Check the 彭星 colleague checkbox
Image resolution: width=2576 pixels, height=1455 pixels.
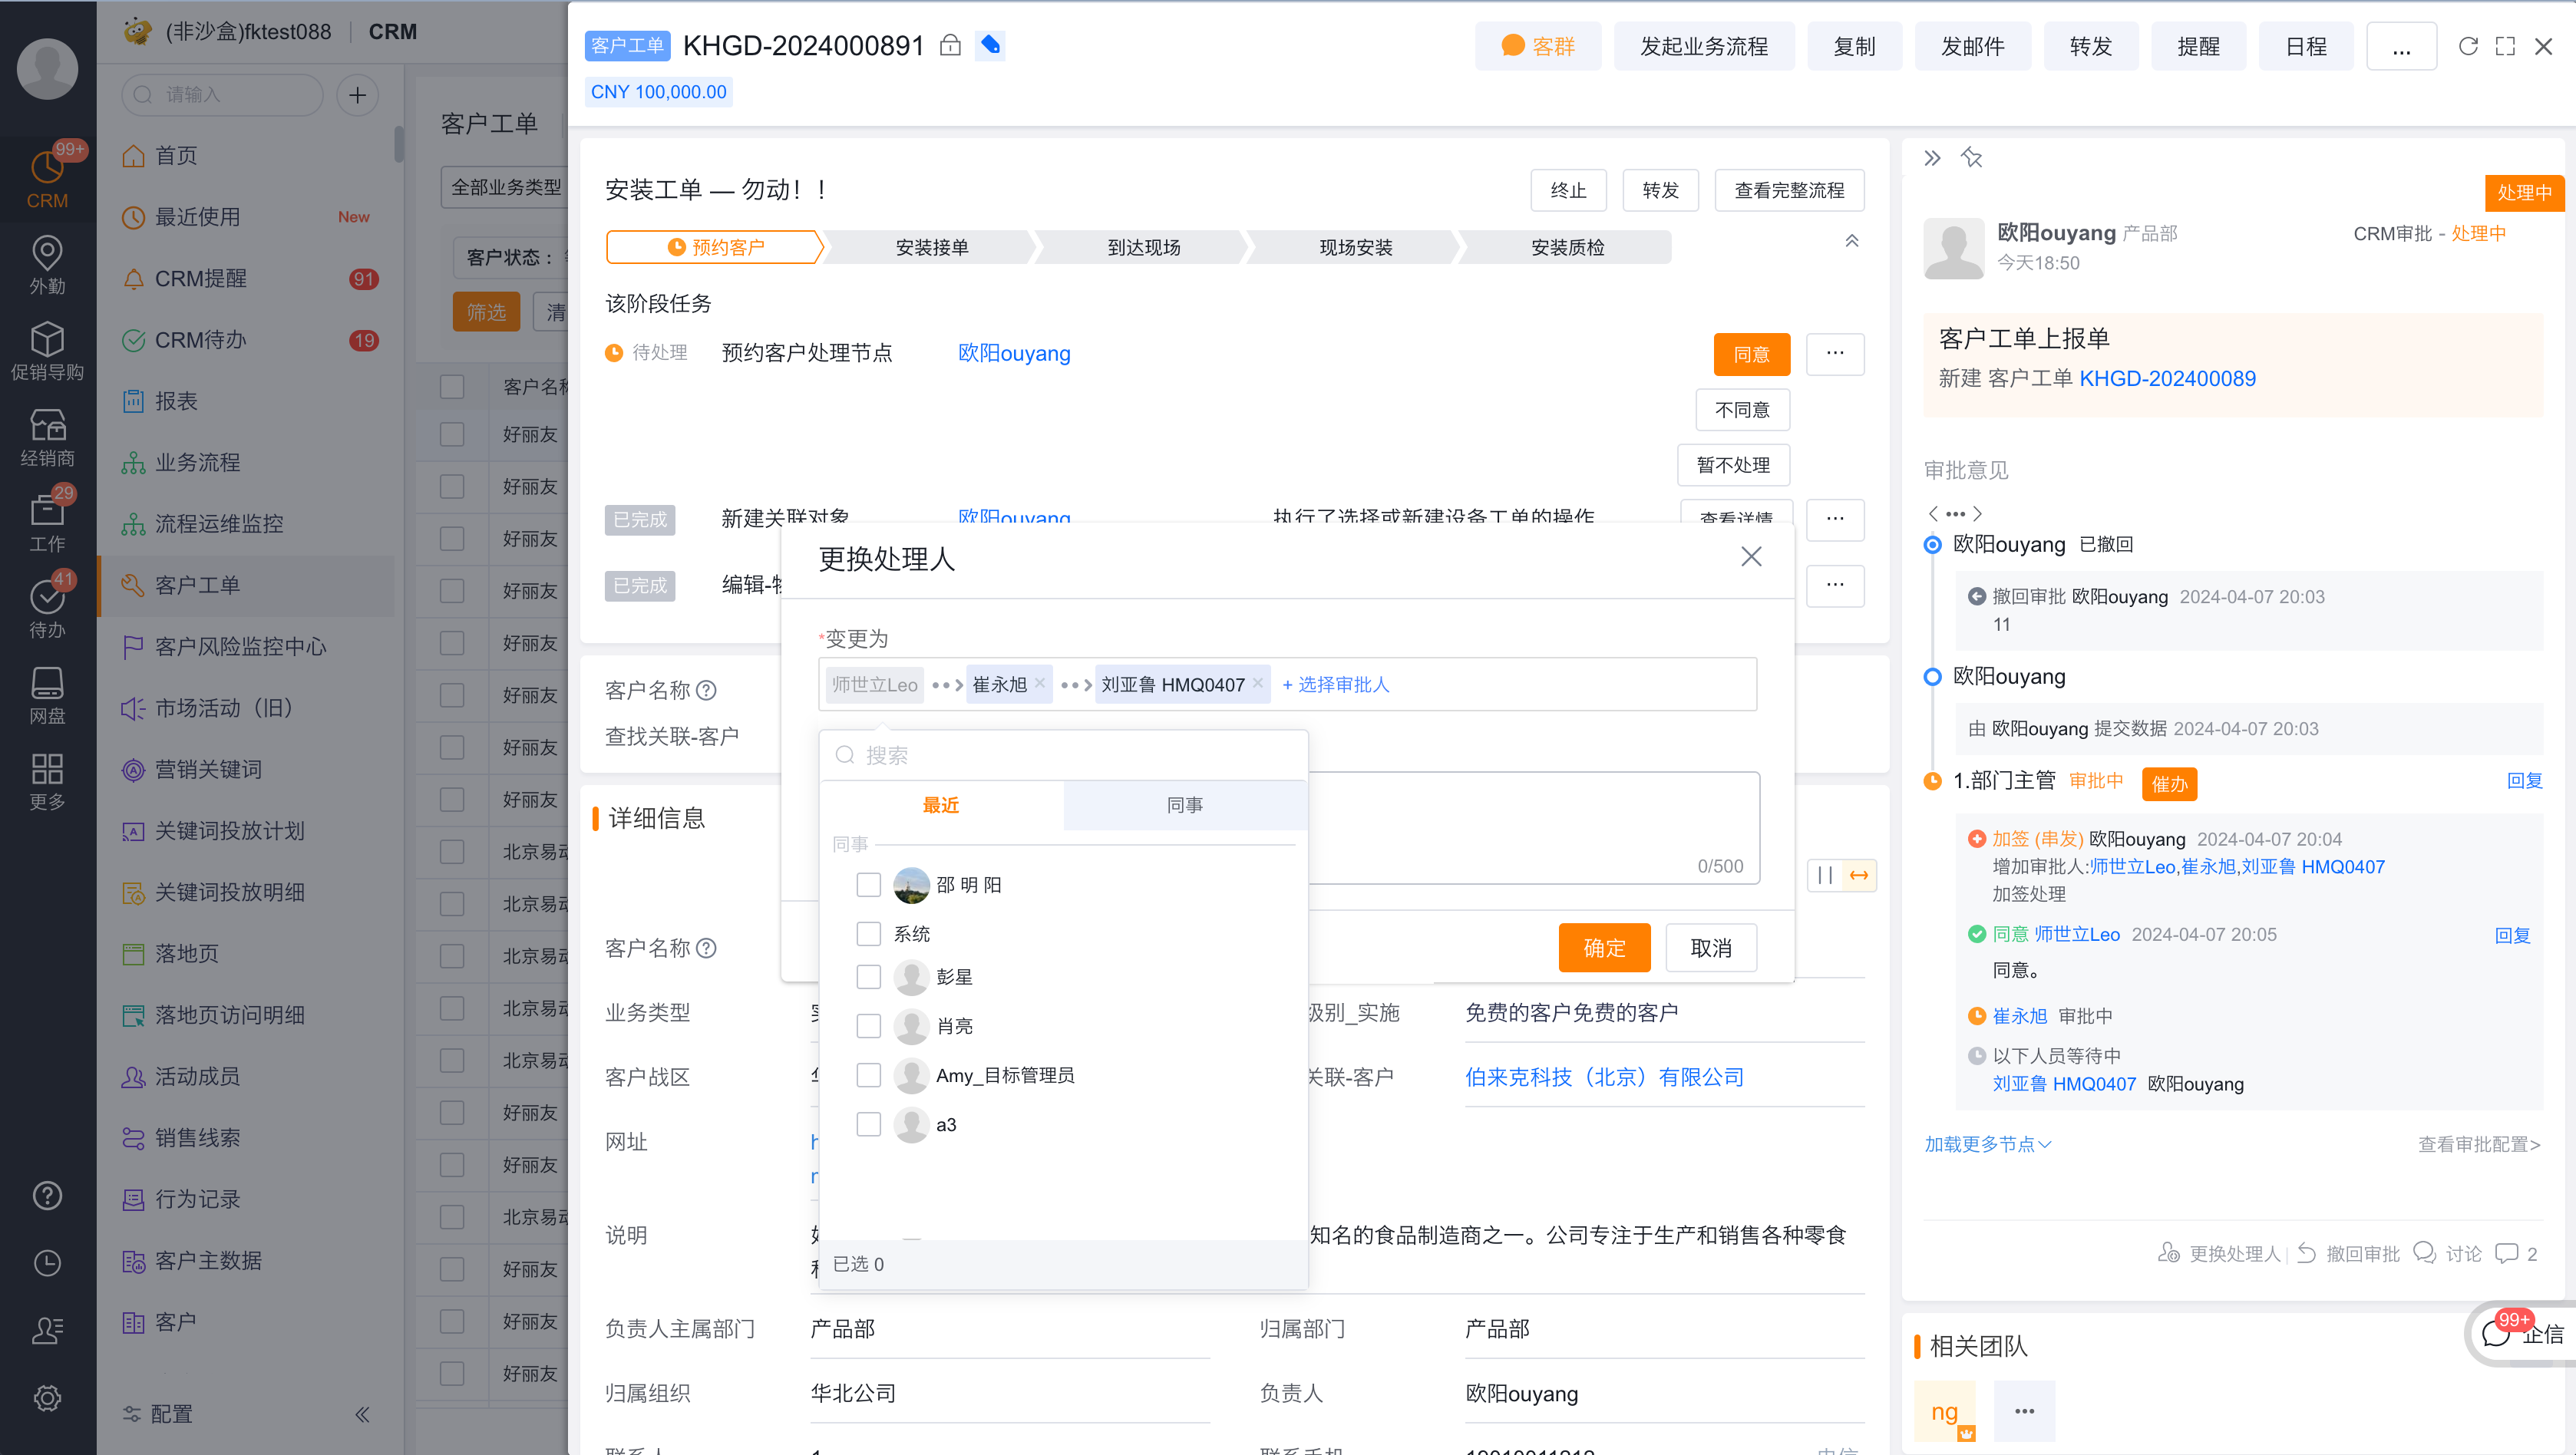tap(869, 976)
